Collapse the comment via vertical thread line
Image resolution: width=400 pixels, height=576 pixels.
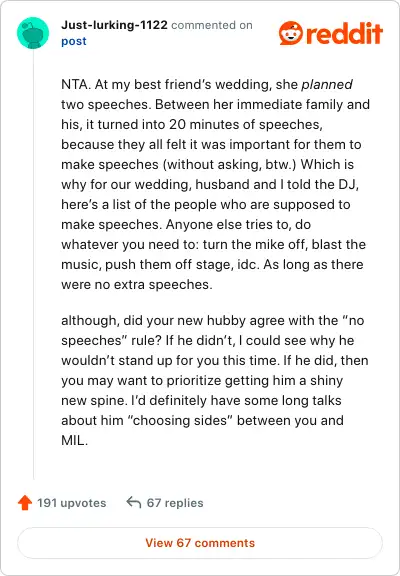click(33, 264)
